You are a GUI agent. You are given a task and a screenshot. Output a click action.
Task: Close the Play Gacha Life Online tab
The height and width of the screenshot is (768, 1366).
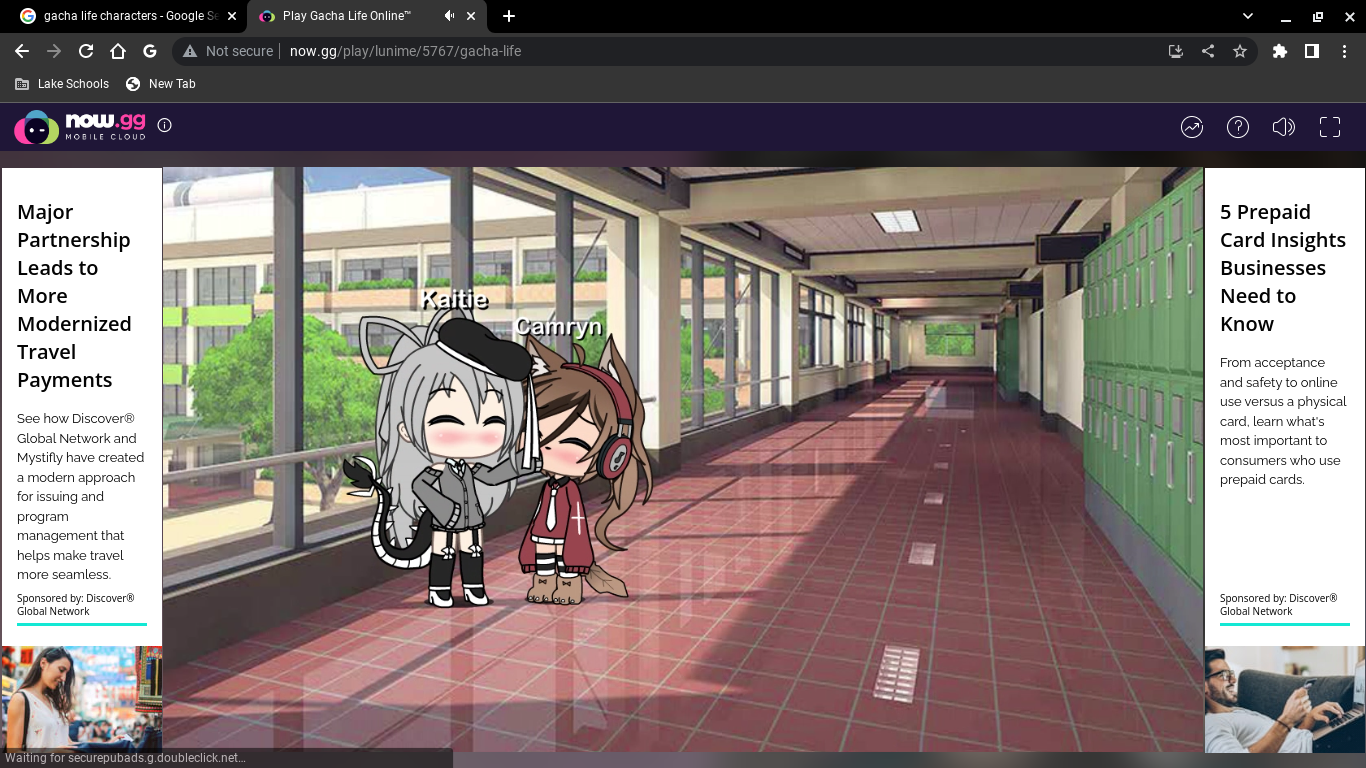pos(471,16)
